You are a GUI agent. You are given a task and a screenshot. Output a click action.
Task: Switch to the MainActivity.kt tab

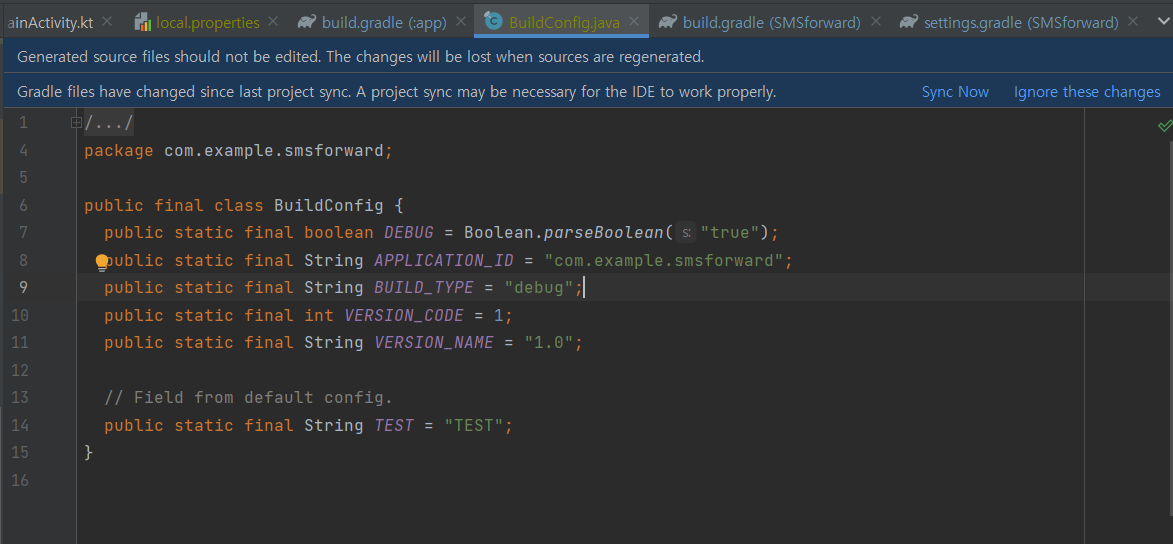(x=50, y=22)
